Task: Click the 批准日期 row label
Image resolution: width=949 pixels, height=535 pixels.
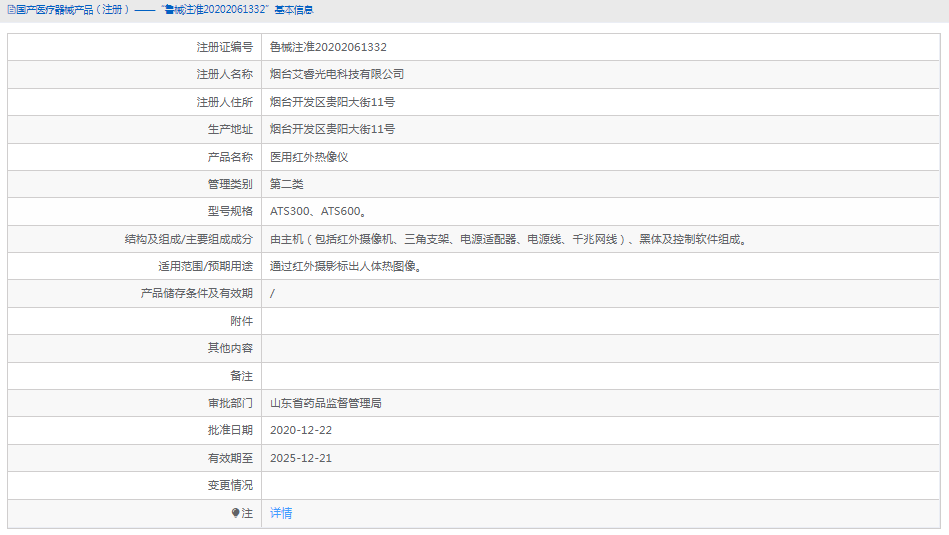Action: [x=230, y=431]
